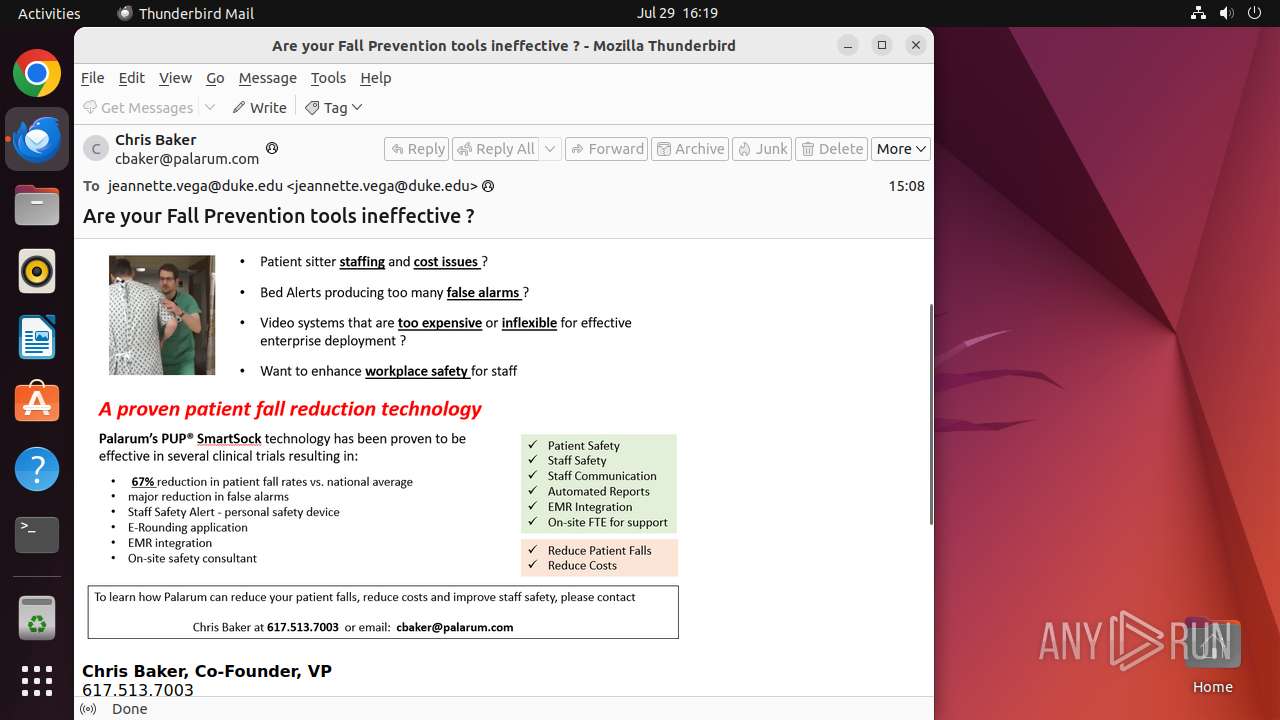Reply to the message
Viewport: 1280px width, 720px height.
(x=417, y=149)
